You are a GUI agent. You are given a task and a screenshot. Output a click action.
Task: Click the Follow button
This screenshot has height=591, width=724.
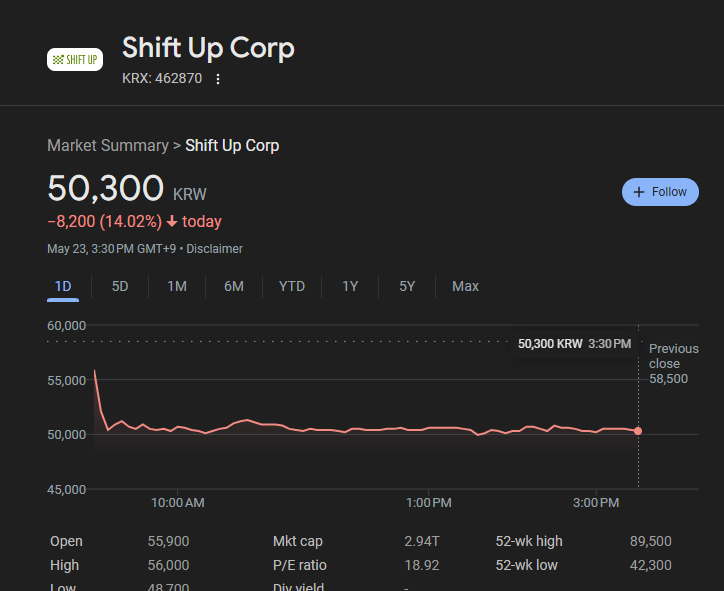pyautogui.click(x=660, y=192)
